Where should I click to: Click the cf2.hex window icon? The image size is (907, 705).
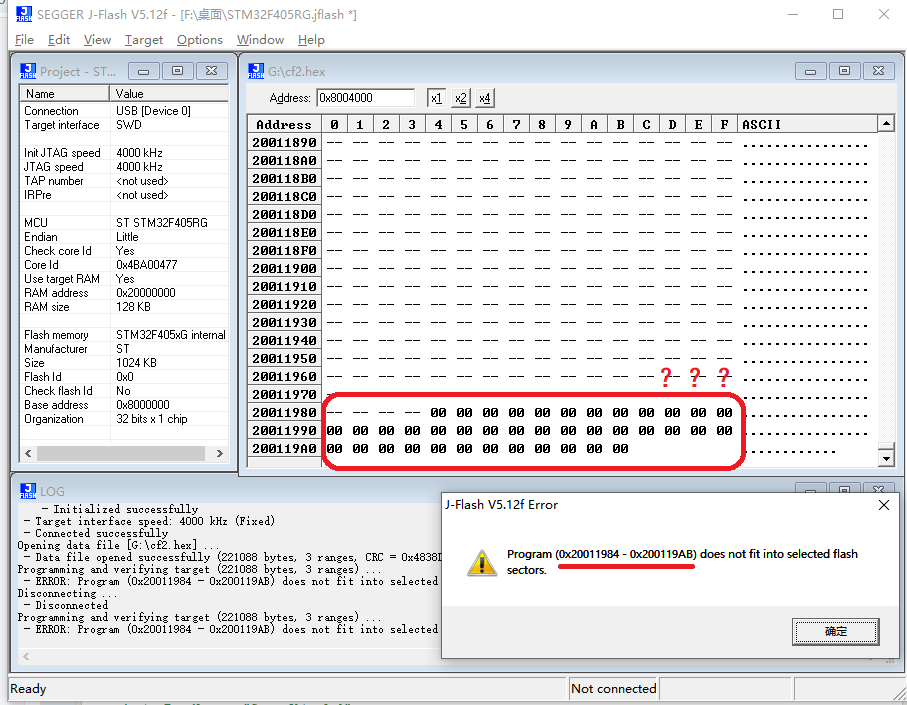coord(256,71)
